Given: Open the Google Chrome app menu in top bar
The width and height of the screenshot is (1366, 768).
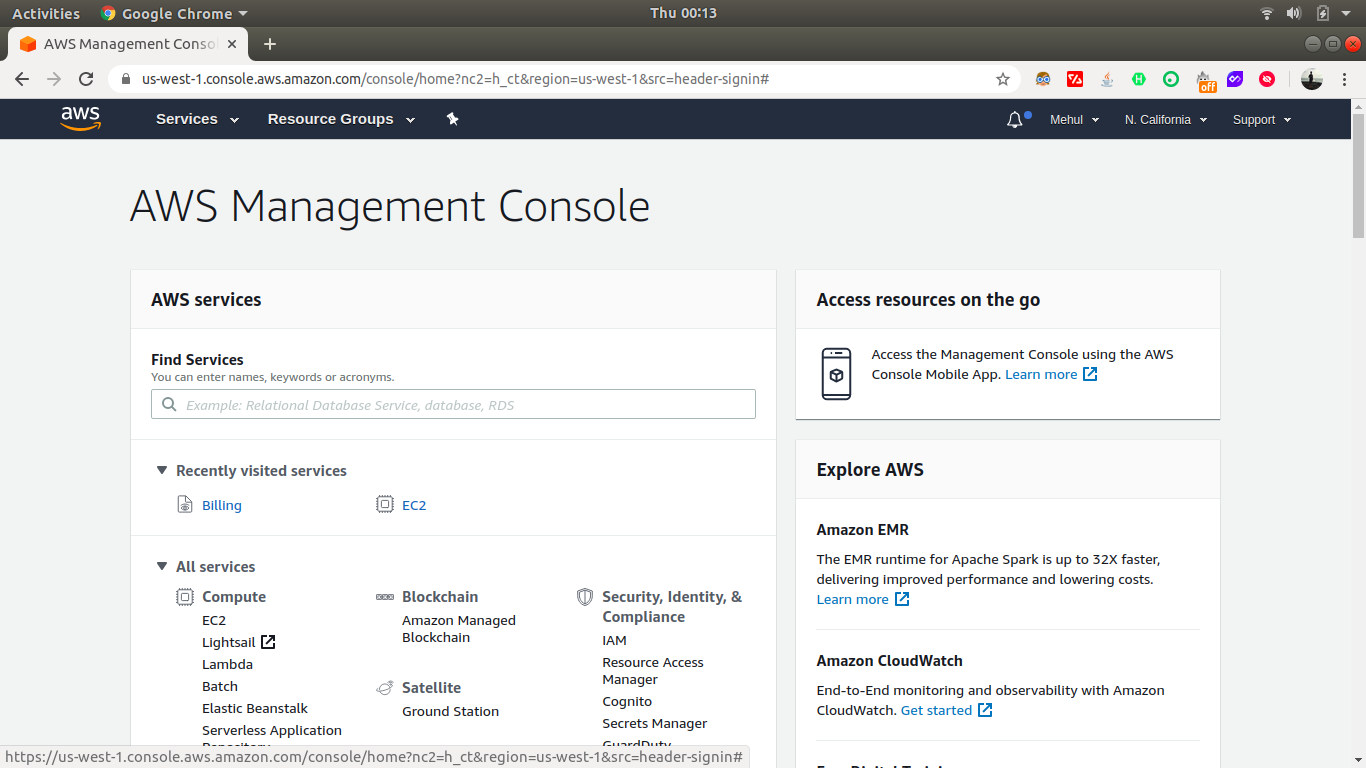Looking at the screenshot, I should (x=174, y=13).
